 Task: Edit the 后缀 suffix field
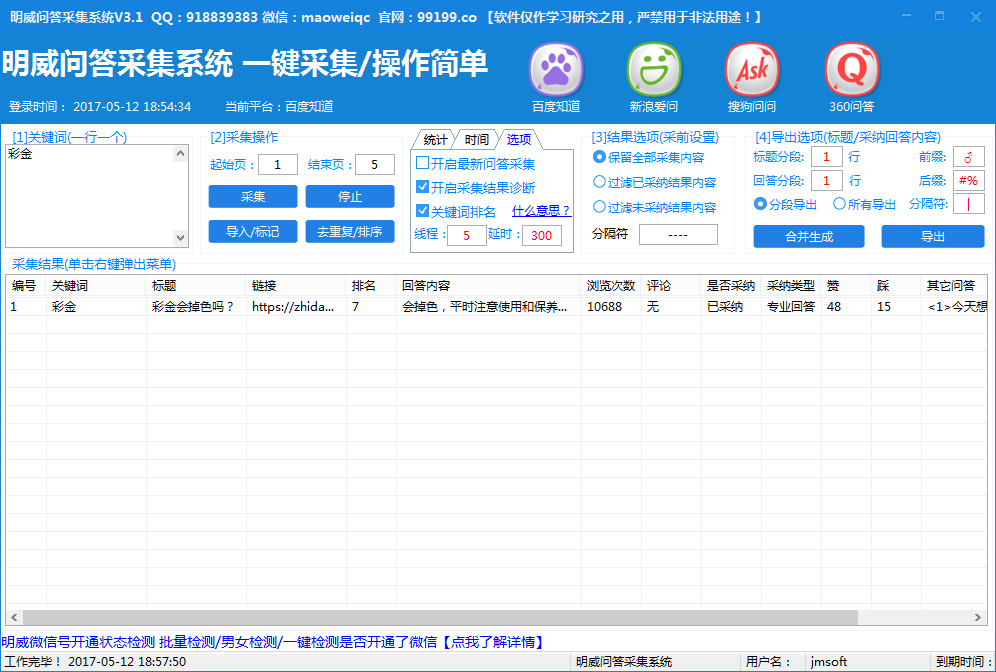969,180
